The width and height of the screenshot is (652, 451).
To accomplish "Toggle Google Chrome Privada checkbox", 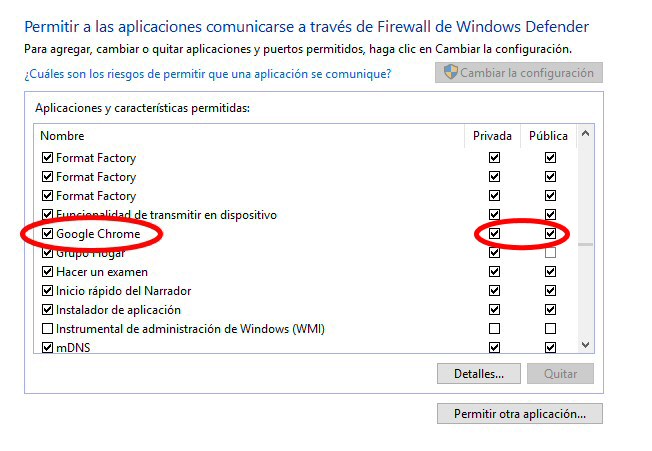I will coord(494,234).
